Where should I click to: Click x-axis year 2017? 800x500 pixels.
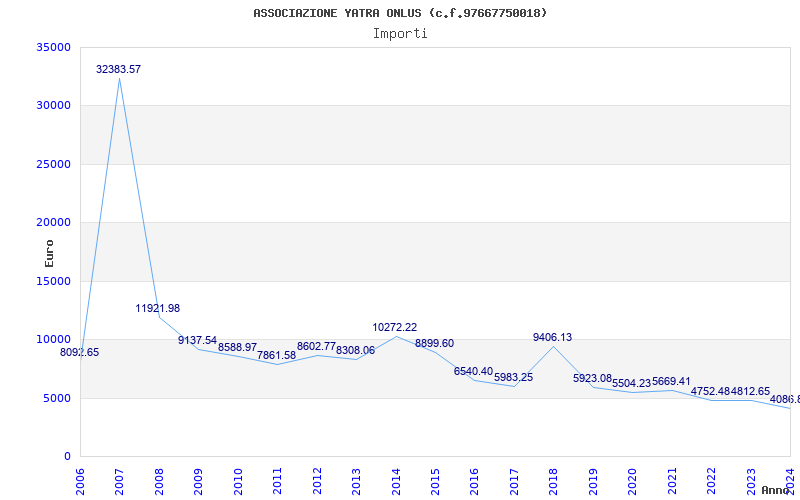pyautogui.click(x=514, y=481)
